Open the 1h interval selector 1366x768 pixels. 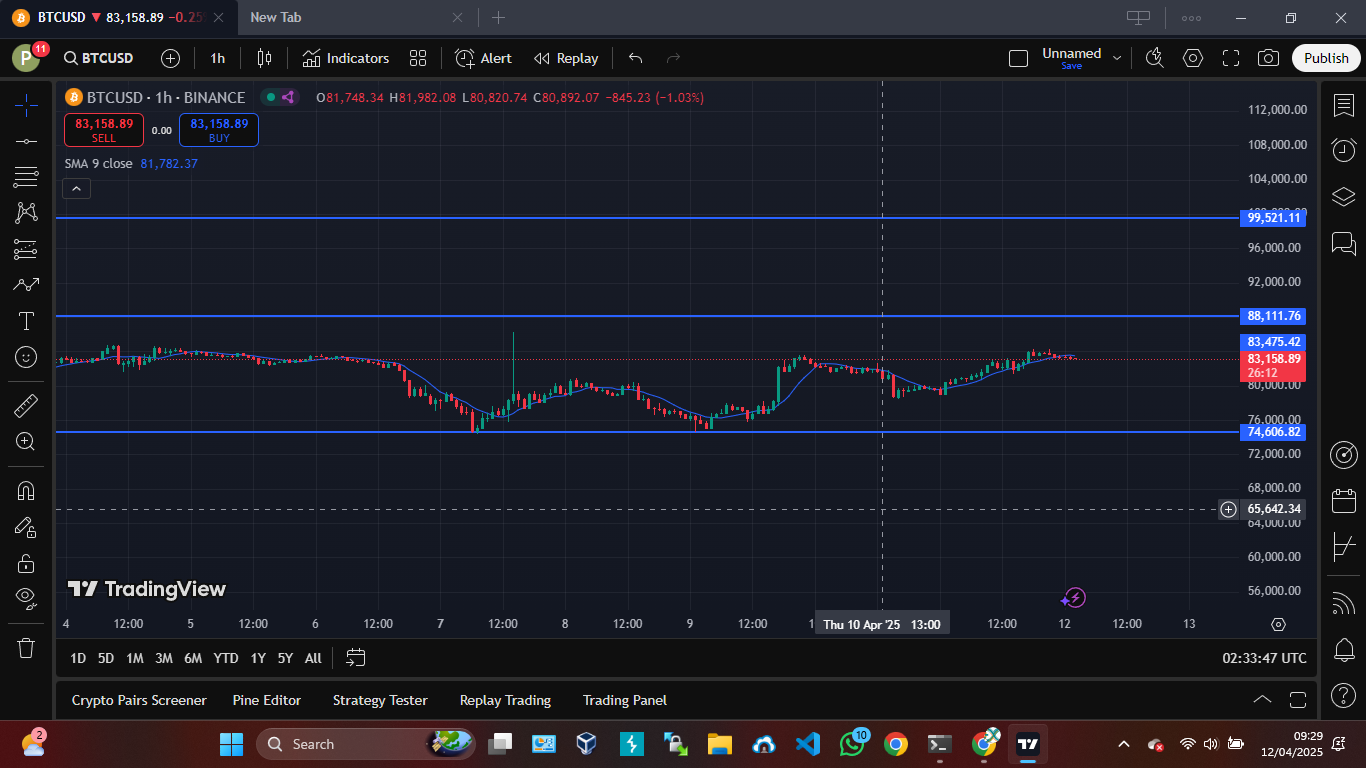217,58
